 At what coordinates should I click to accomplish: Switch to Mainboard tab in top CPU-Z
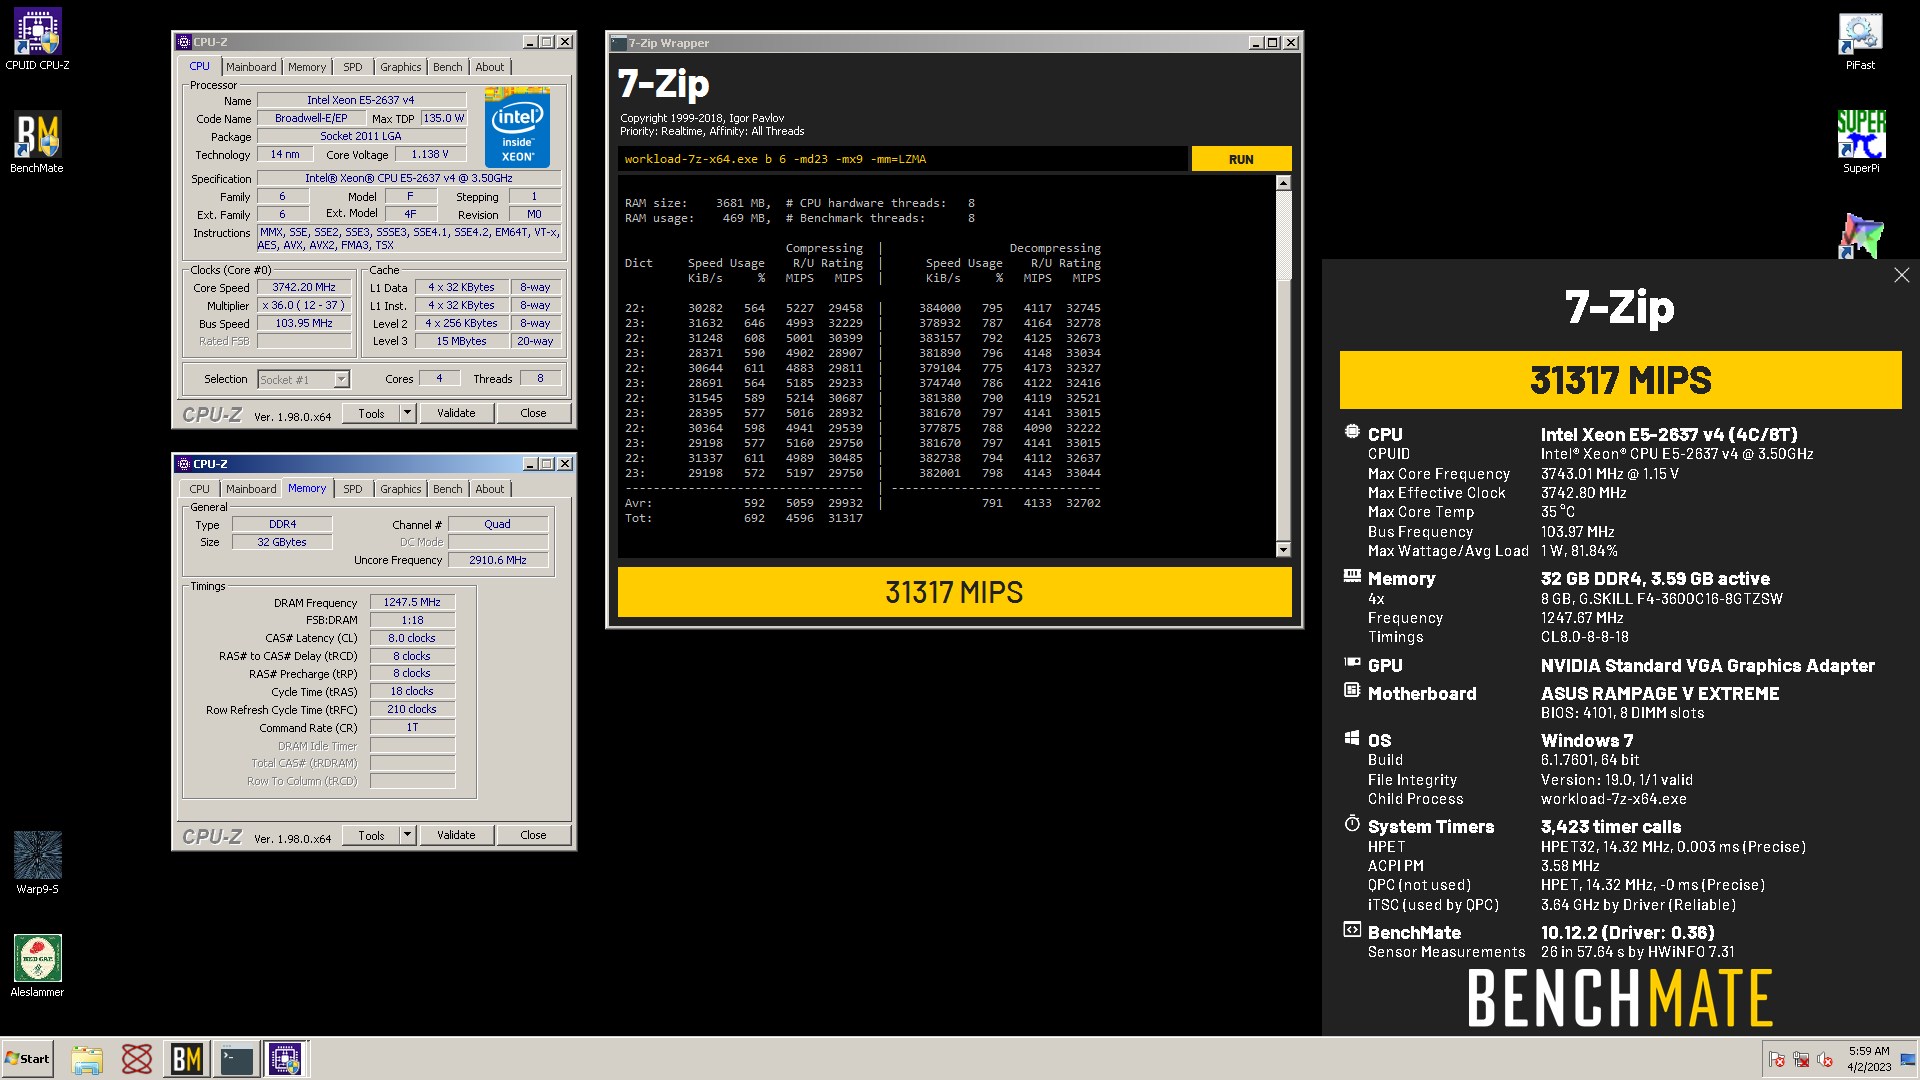tap(251, 67)
